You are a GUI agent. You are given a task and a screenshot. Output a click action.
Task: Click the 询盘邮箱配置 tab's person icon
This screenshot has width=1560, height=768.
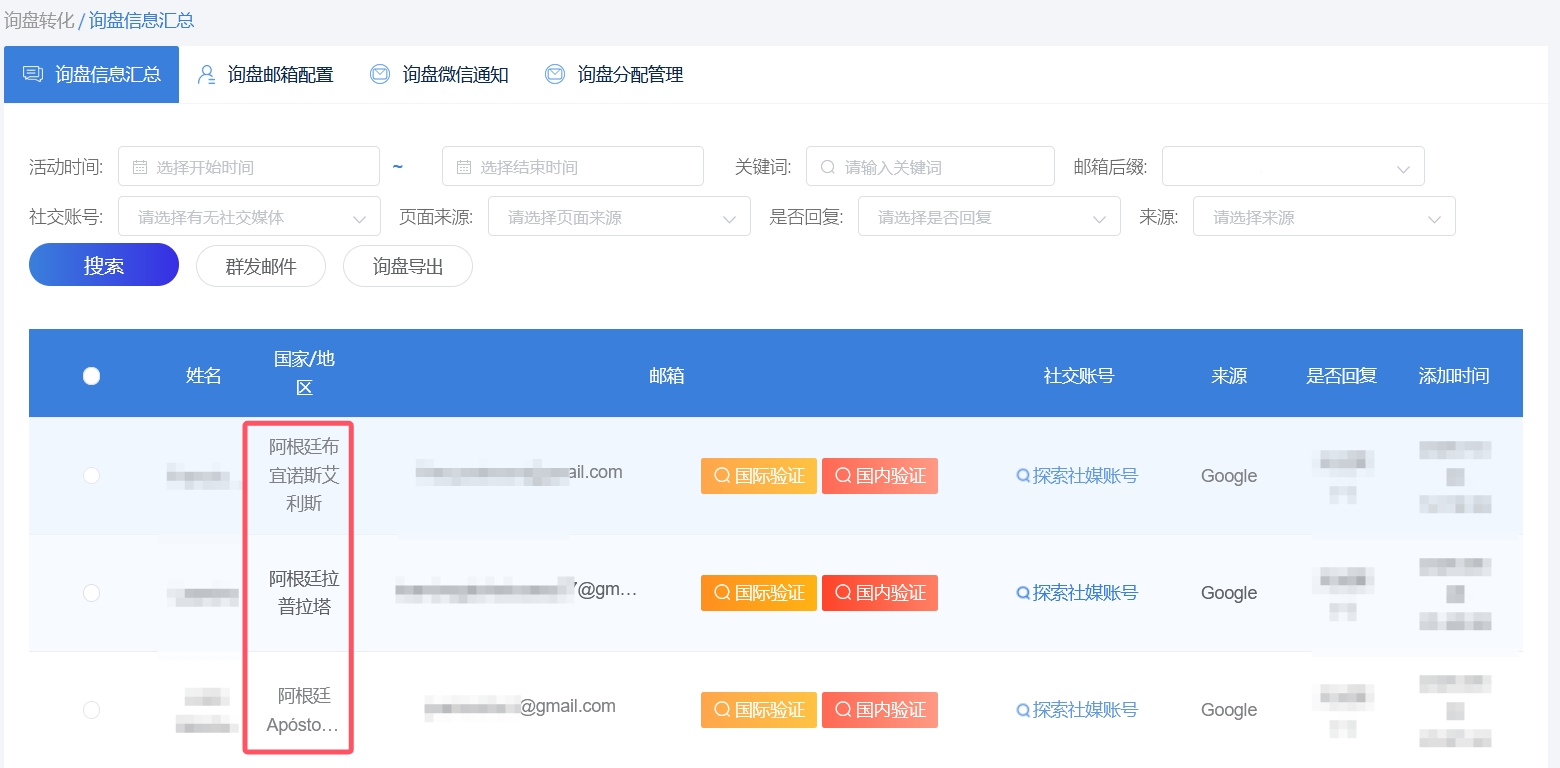pos(207,74)
